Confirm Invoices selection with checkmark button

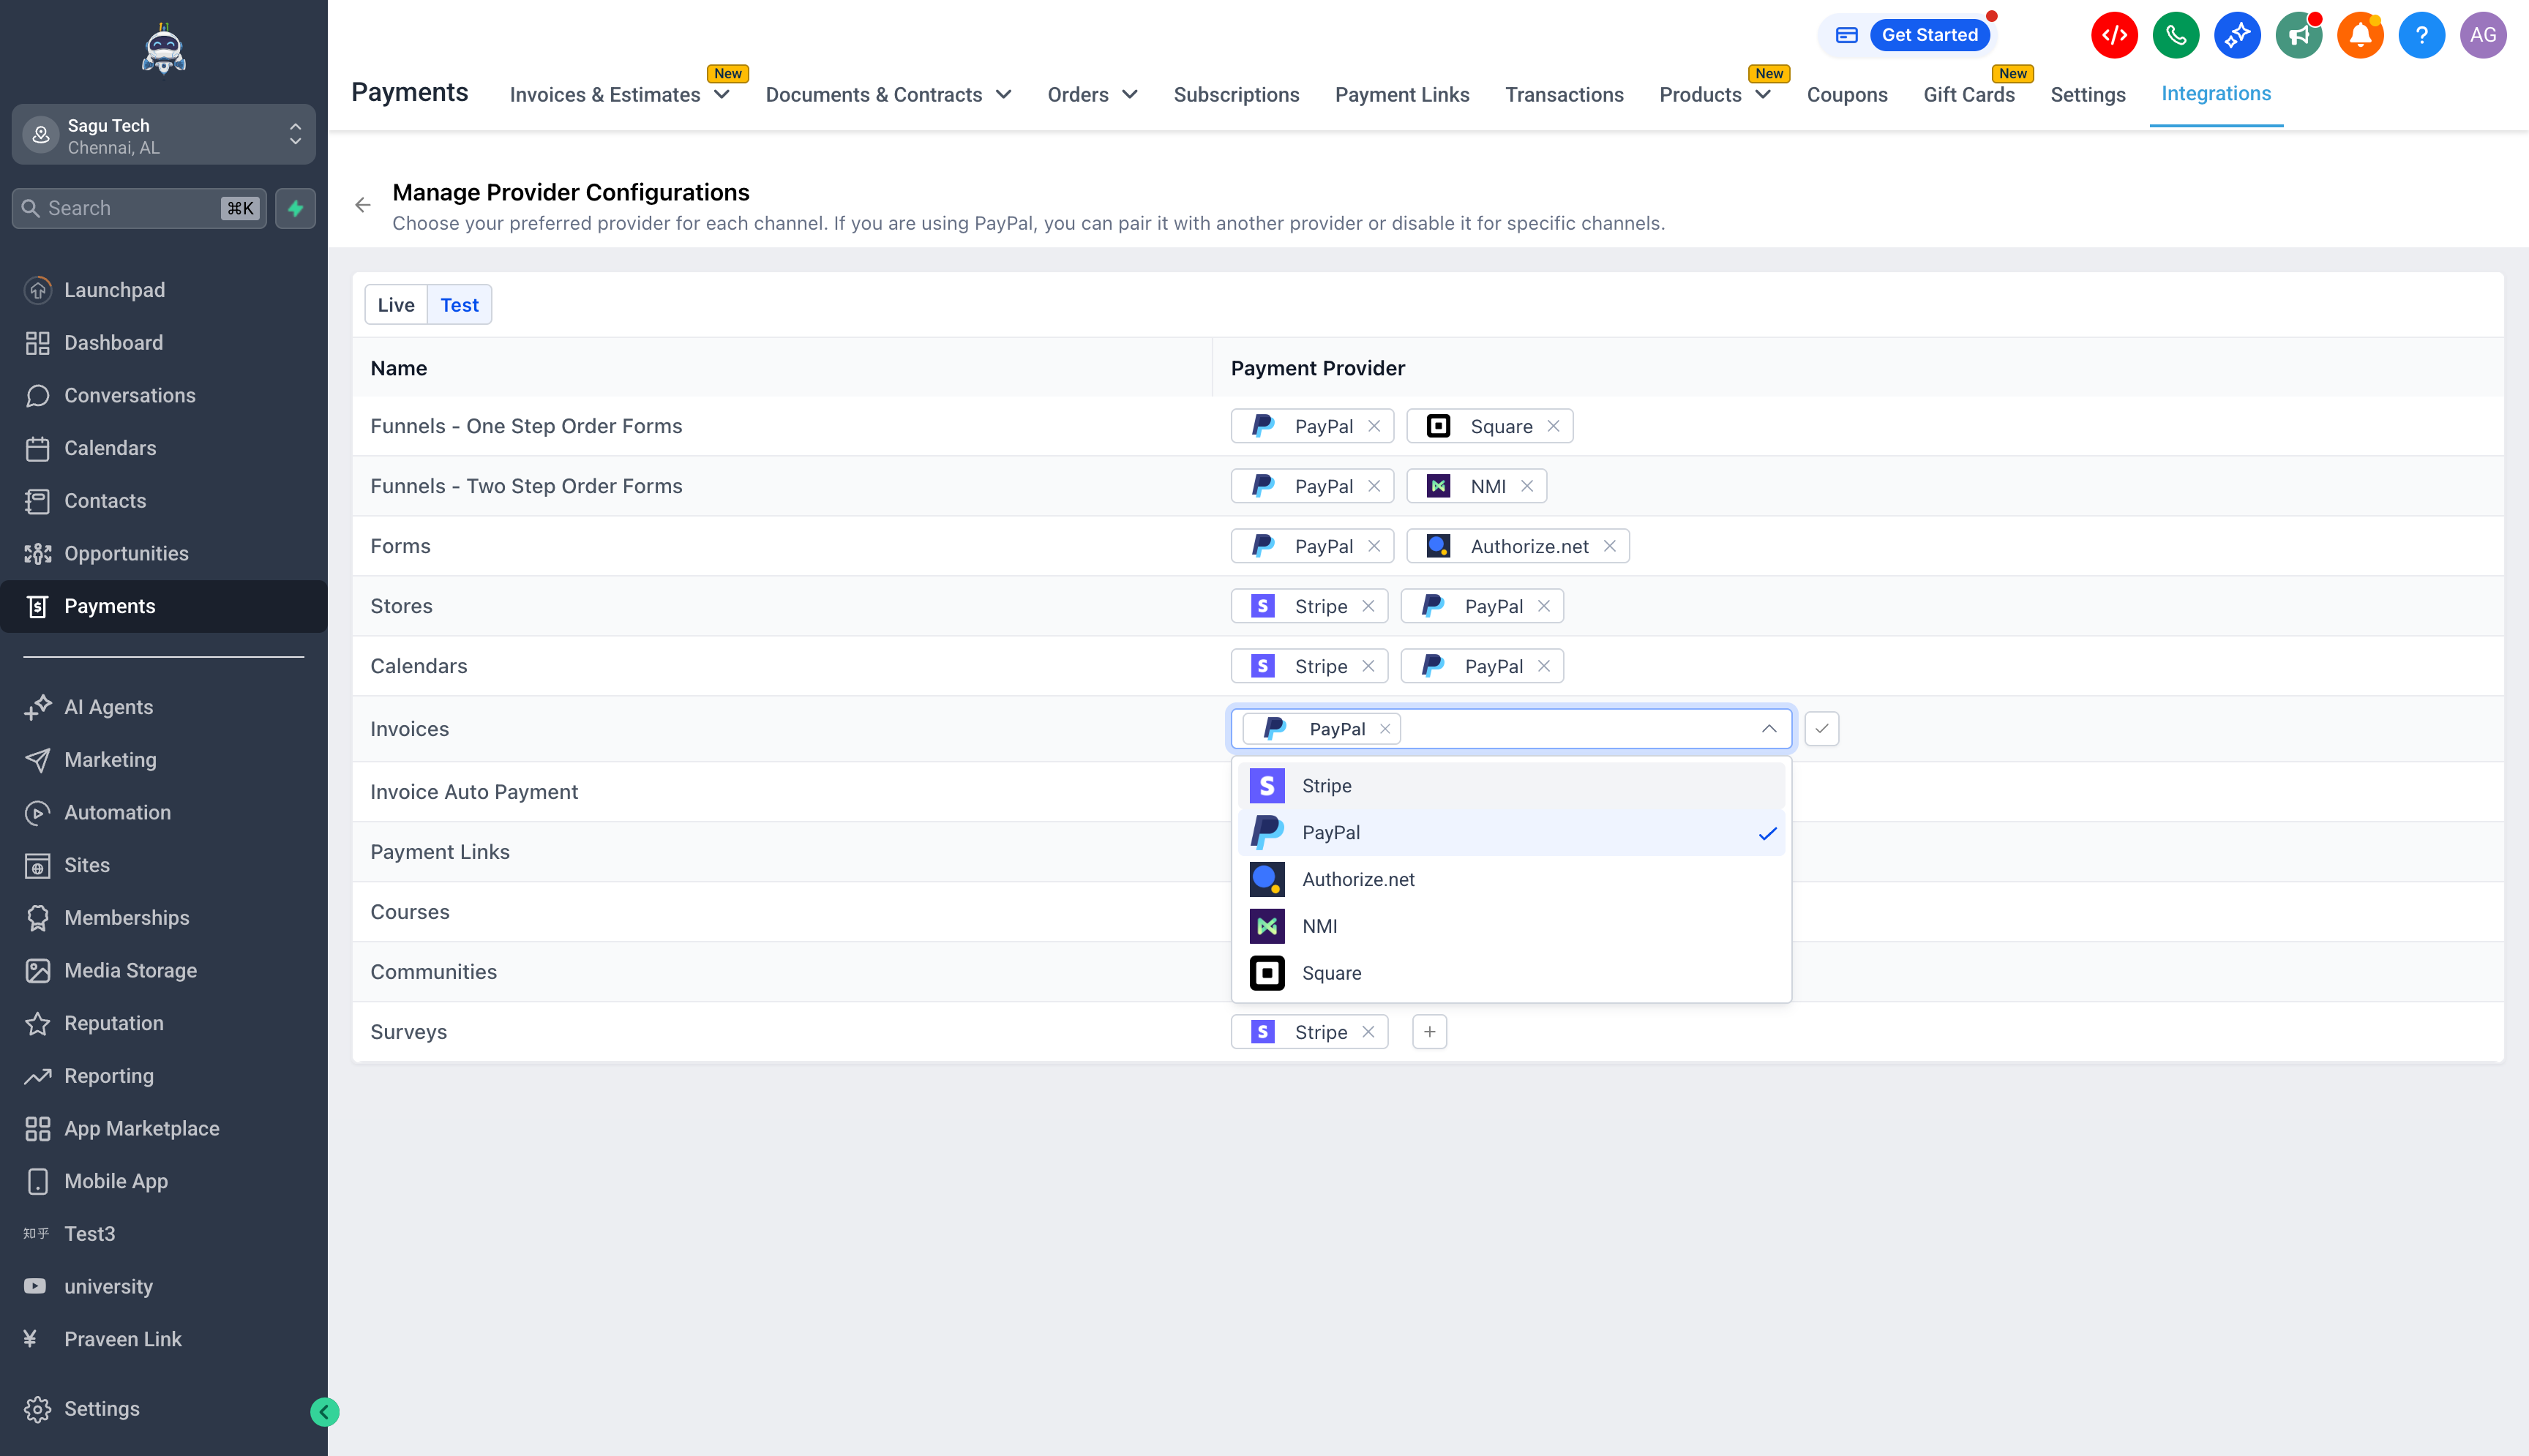point(1821,728)
